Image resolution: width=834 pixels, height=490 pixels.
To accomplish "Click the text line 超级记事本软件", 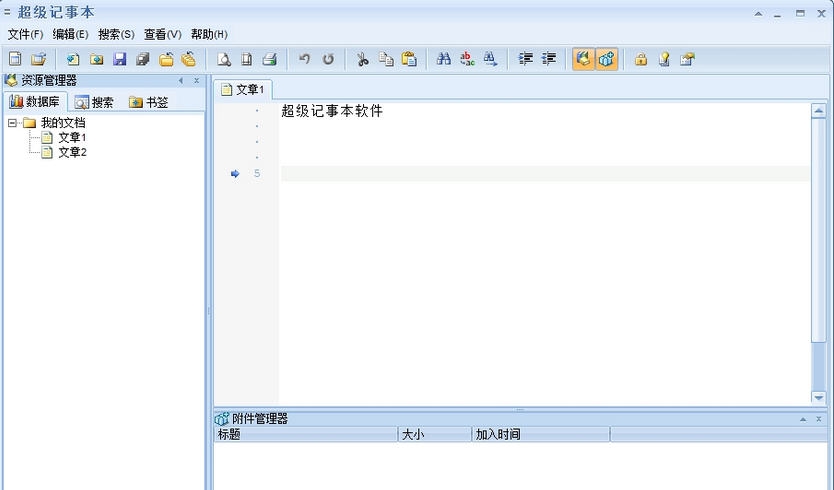I will (332, 111).
